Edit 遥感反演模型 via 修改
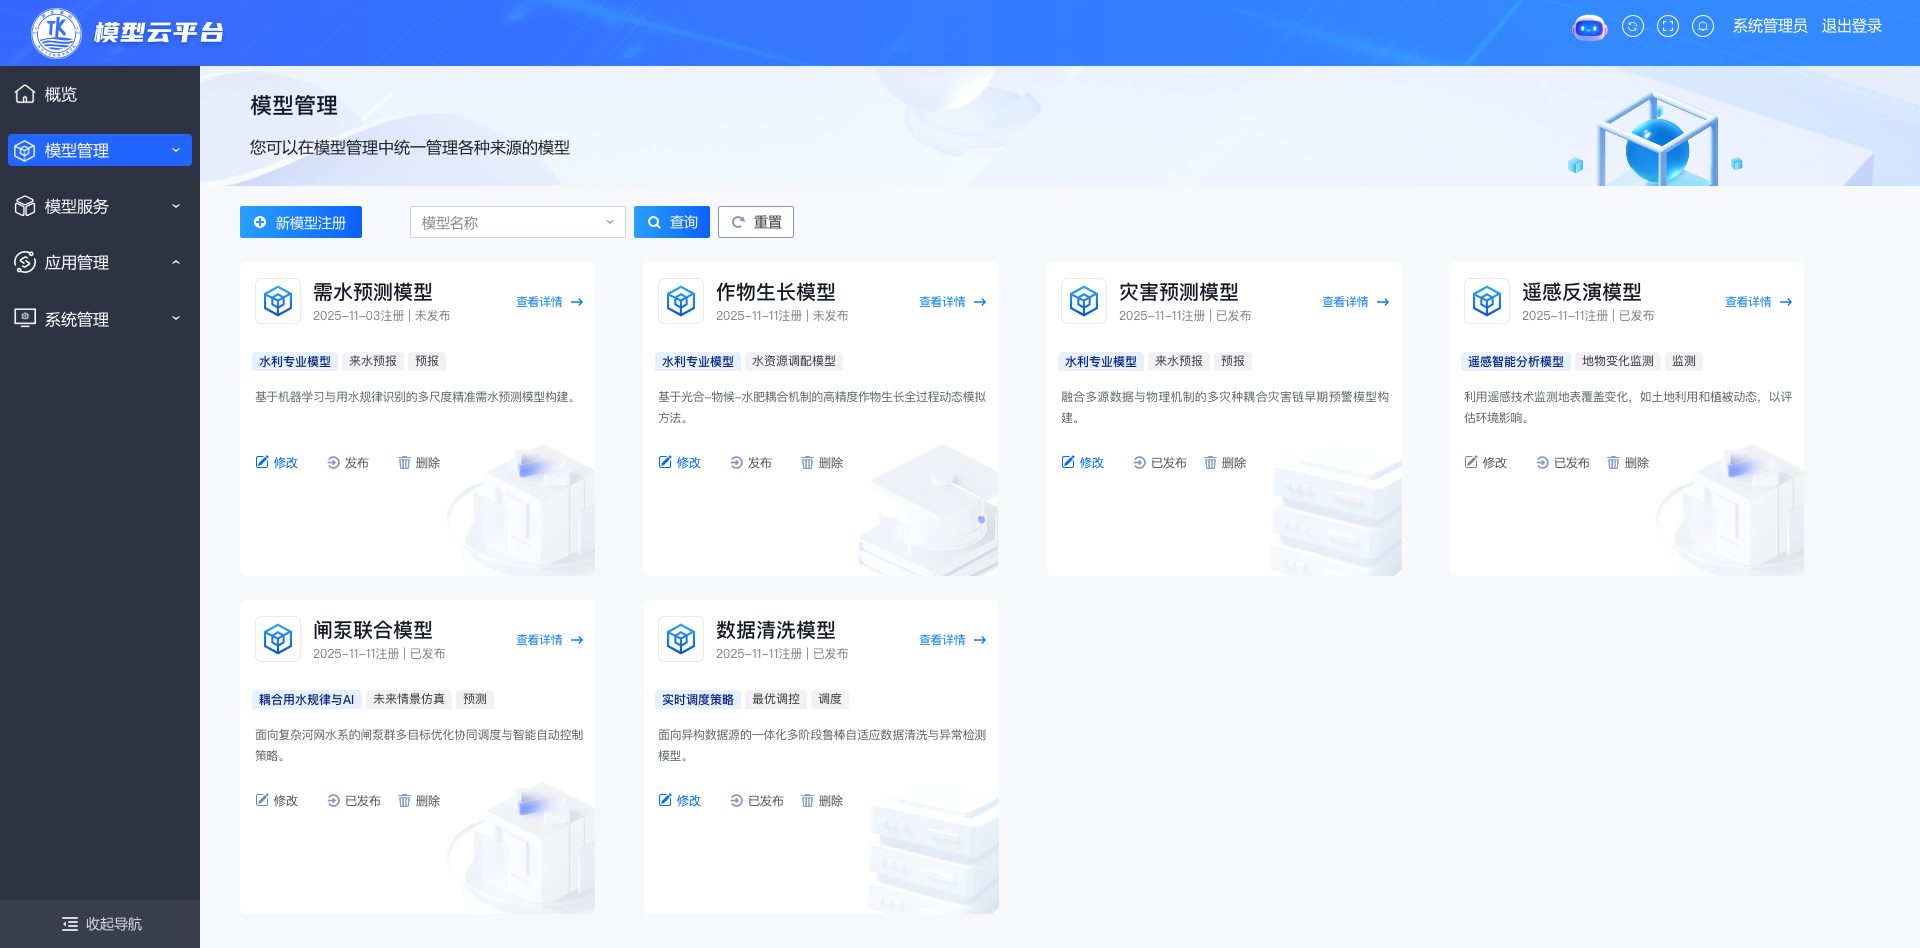1920x948 pixels. [1486, 463]
